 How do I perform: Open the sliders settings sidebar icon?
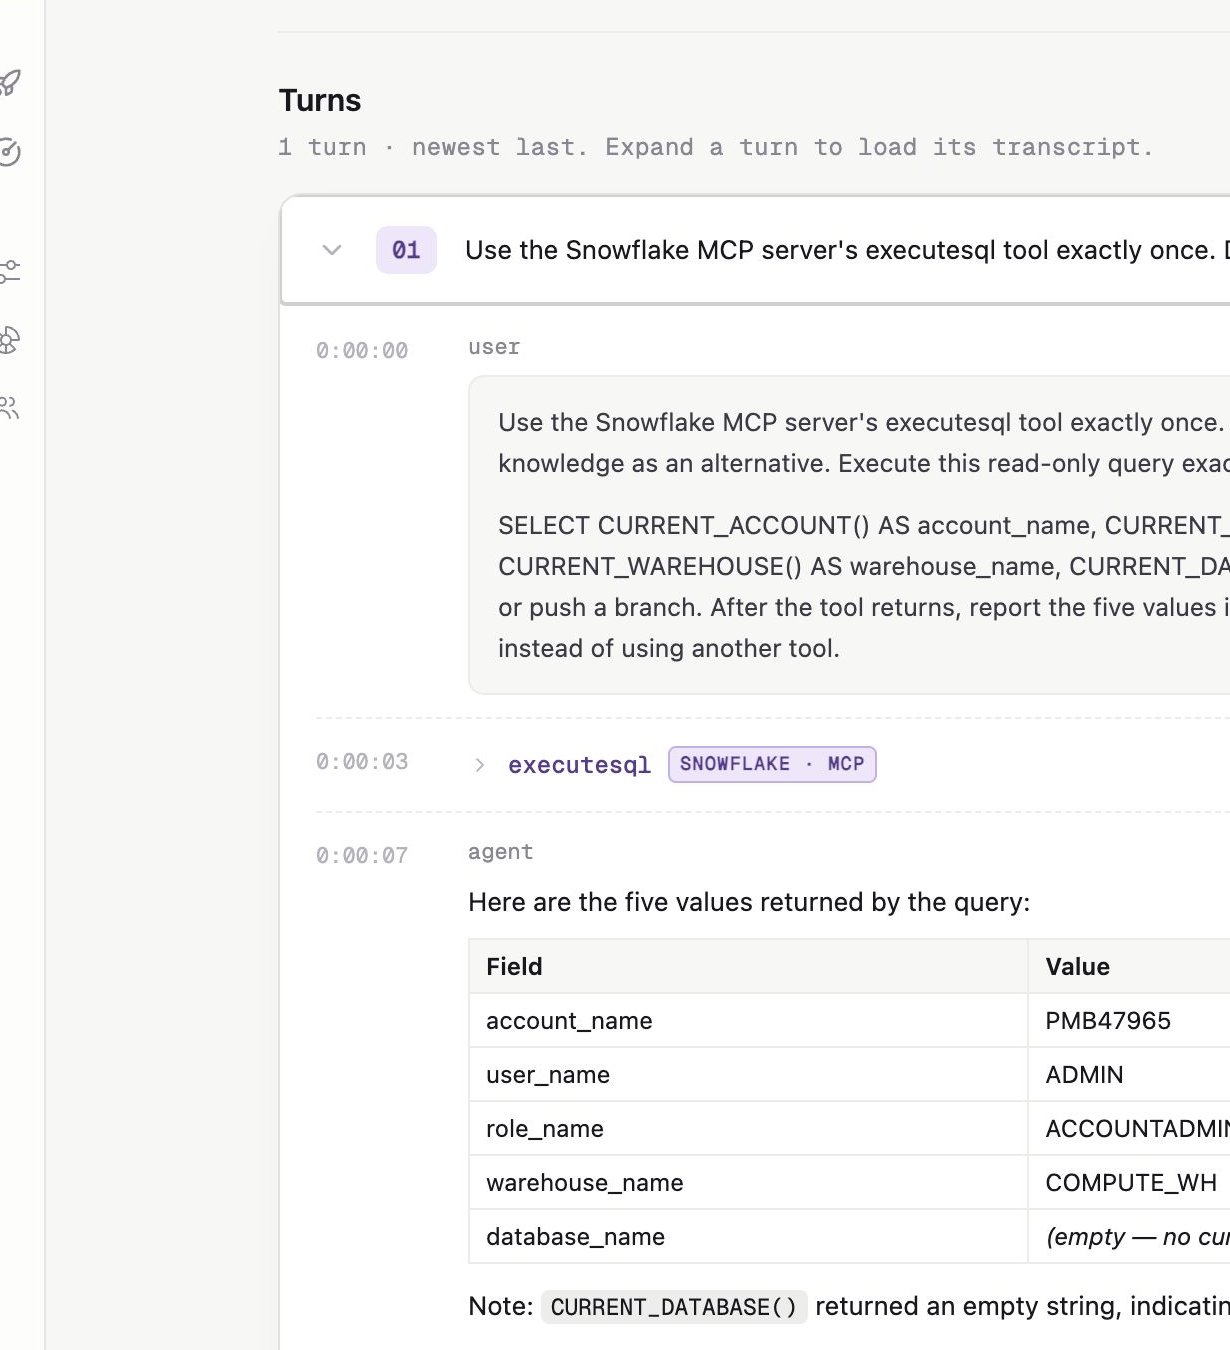tap(9, 271)
